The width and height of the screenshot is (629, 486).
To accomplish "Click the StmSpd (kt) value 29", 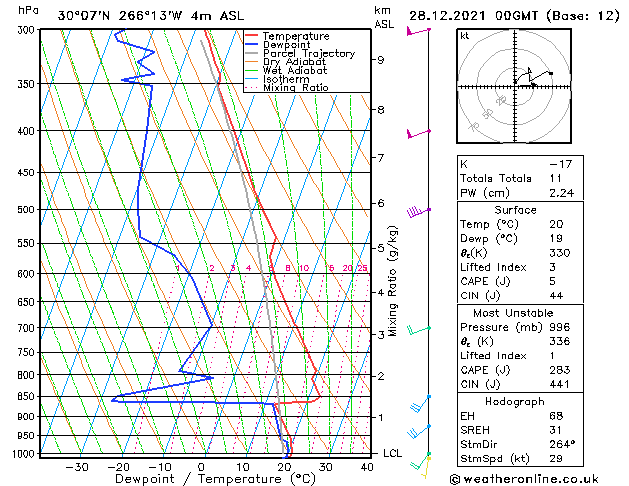I will pos(556,459).
